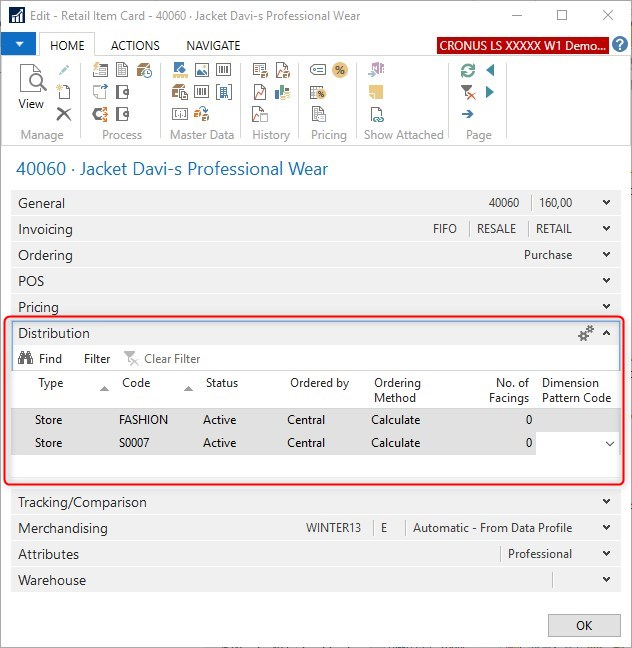Go to next record with right arrow

[490, 92]
